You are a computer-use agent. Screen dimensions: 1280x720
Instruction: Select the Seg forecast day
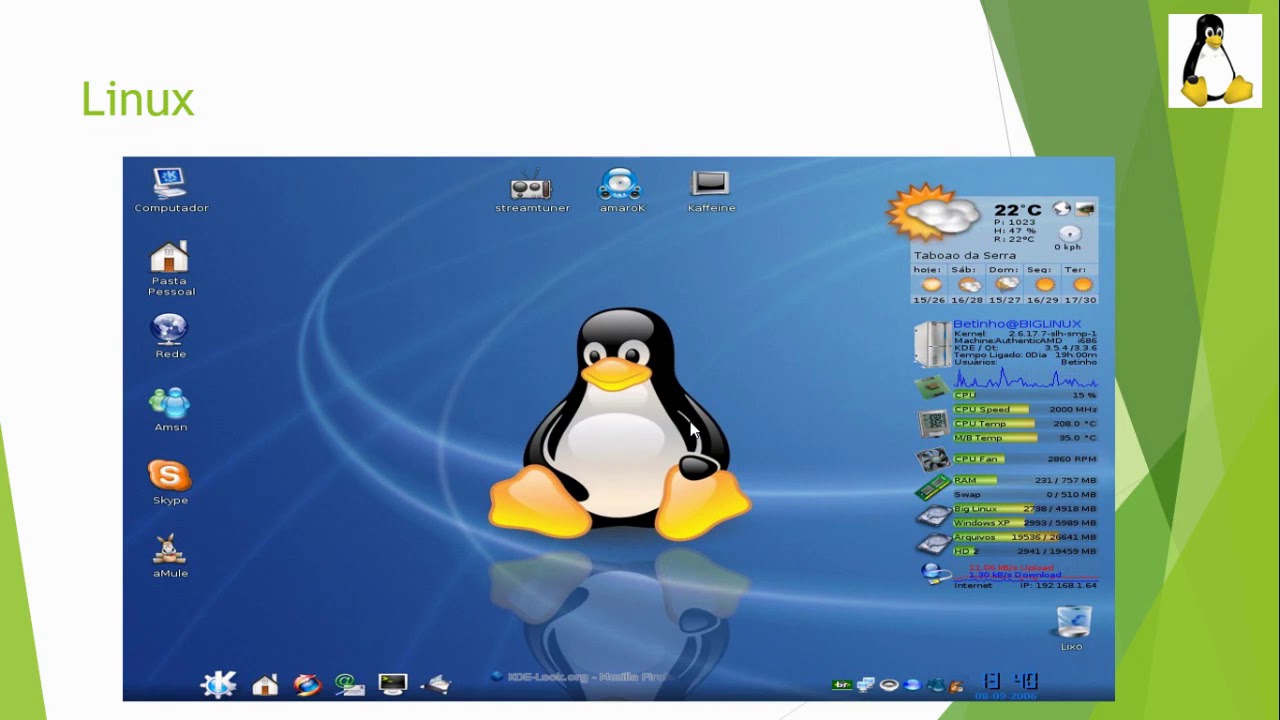coord(1042,285)
